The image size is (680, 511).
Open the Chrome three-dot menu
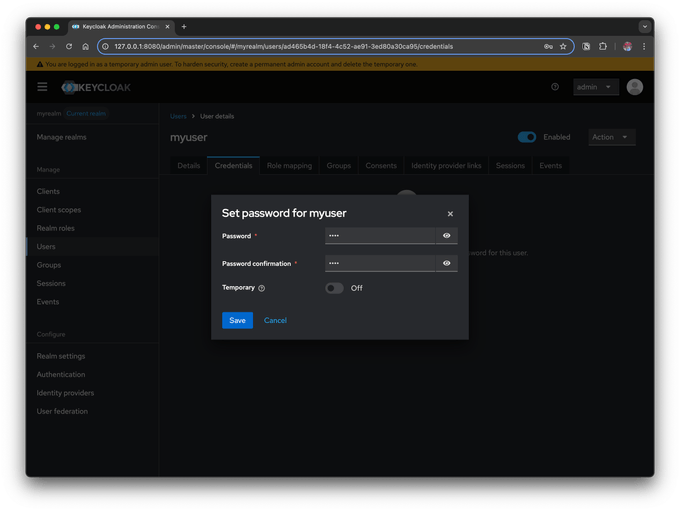coord(644,46)
